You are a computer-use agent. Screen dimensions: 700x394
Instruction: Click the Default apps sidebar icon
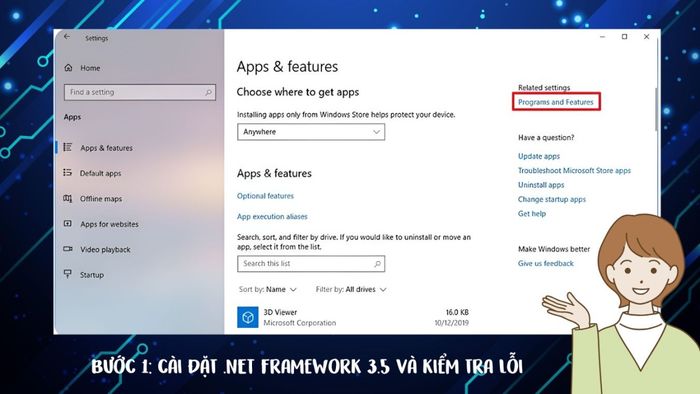(68, 173)
